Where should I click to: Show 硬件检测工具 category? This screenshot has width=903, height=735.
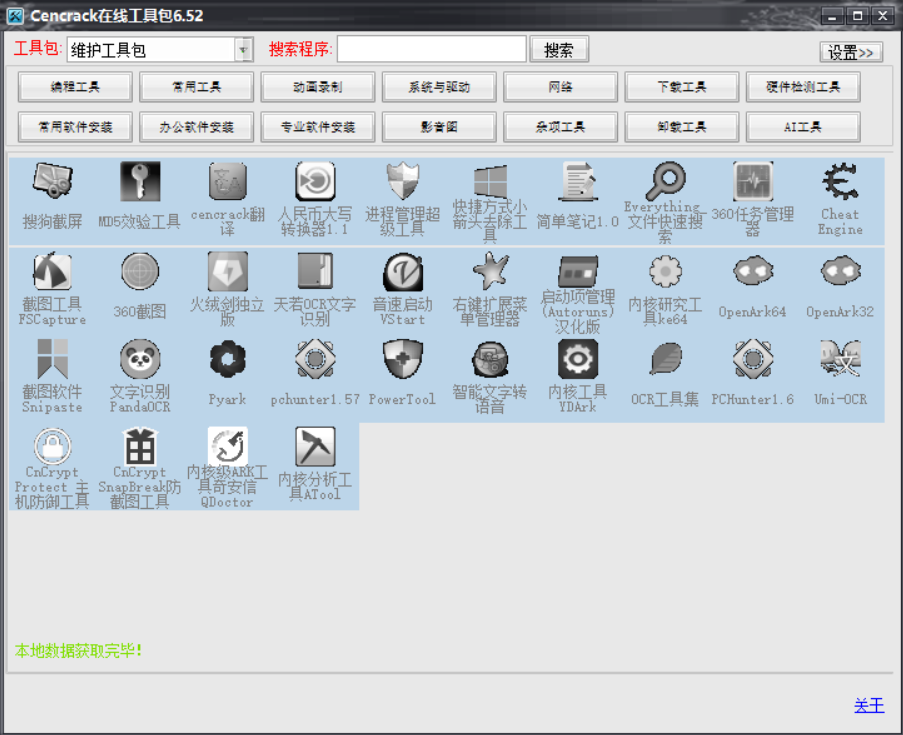pyautogui.click(x=803, y=87)
